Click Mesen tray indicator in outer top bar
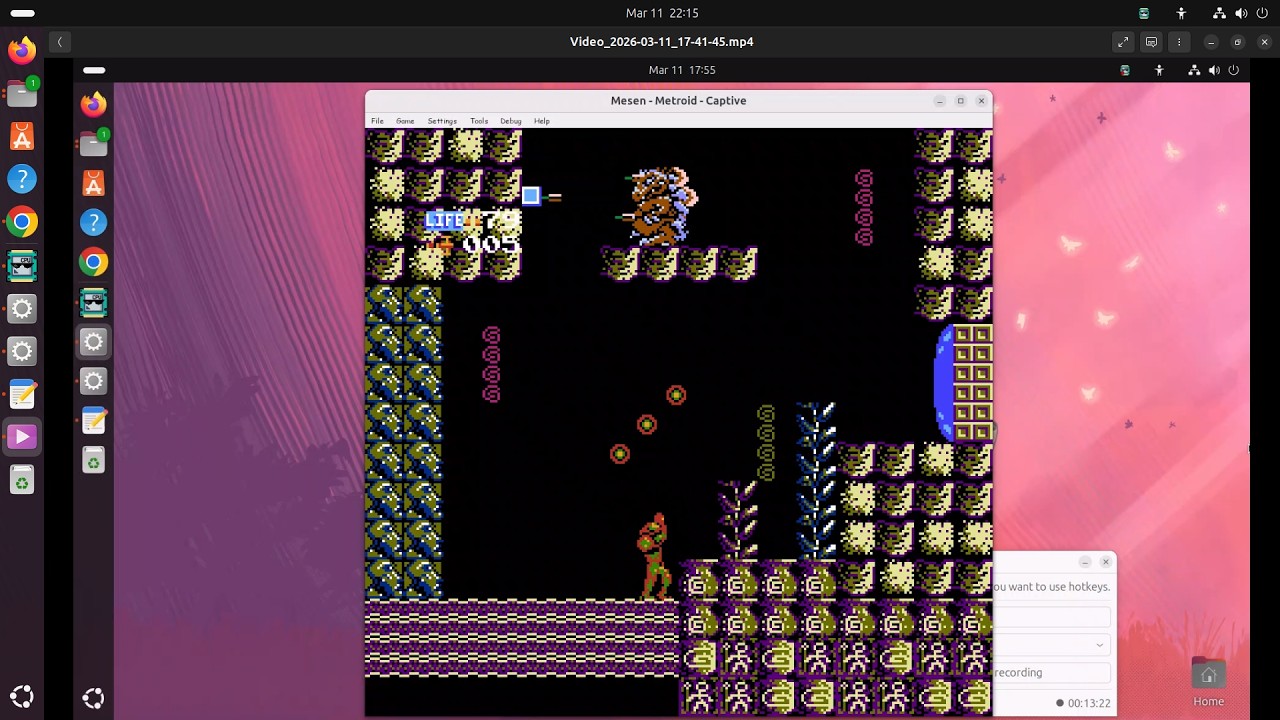The width and height of the screenshot is (1280, 720). click(x=1144, y=13)
